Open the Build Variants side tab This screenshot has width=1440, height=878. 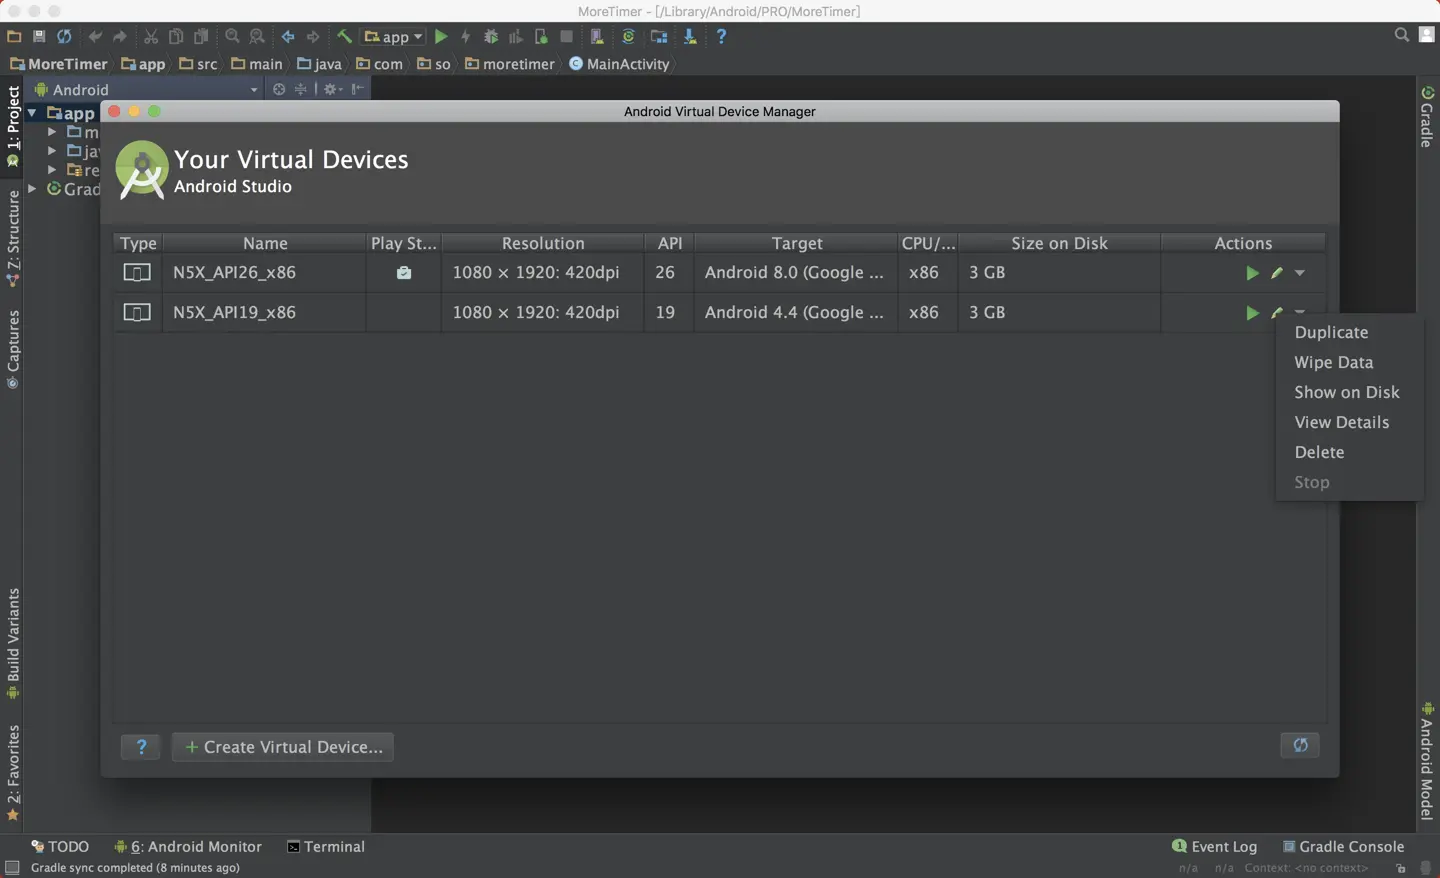click(13, 644)
